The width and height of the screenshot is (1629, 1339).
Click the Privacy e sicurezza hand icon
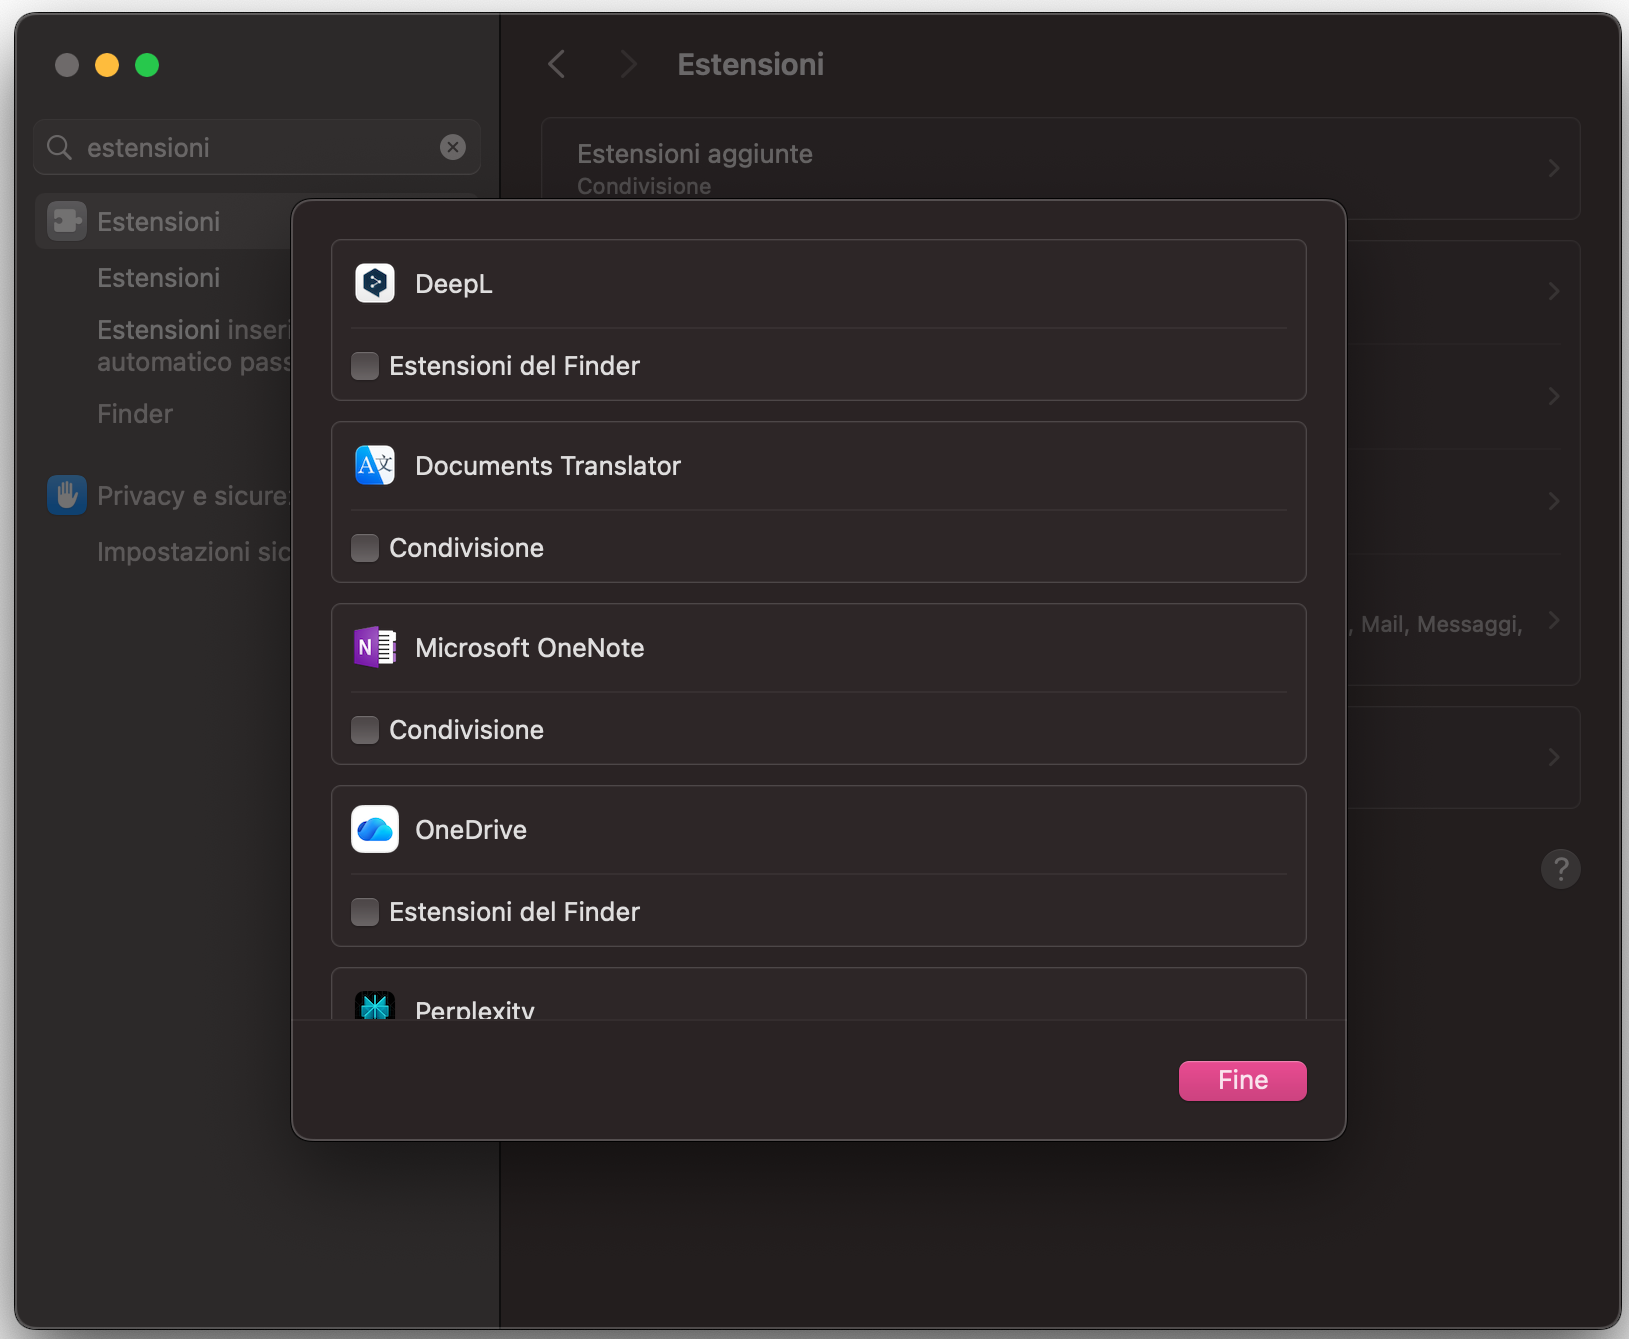point(66,495)
